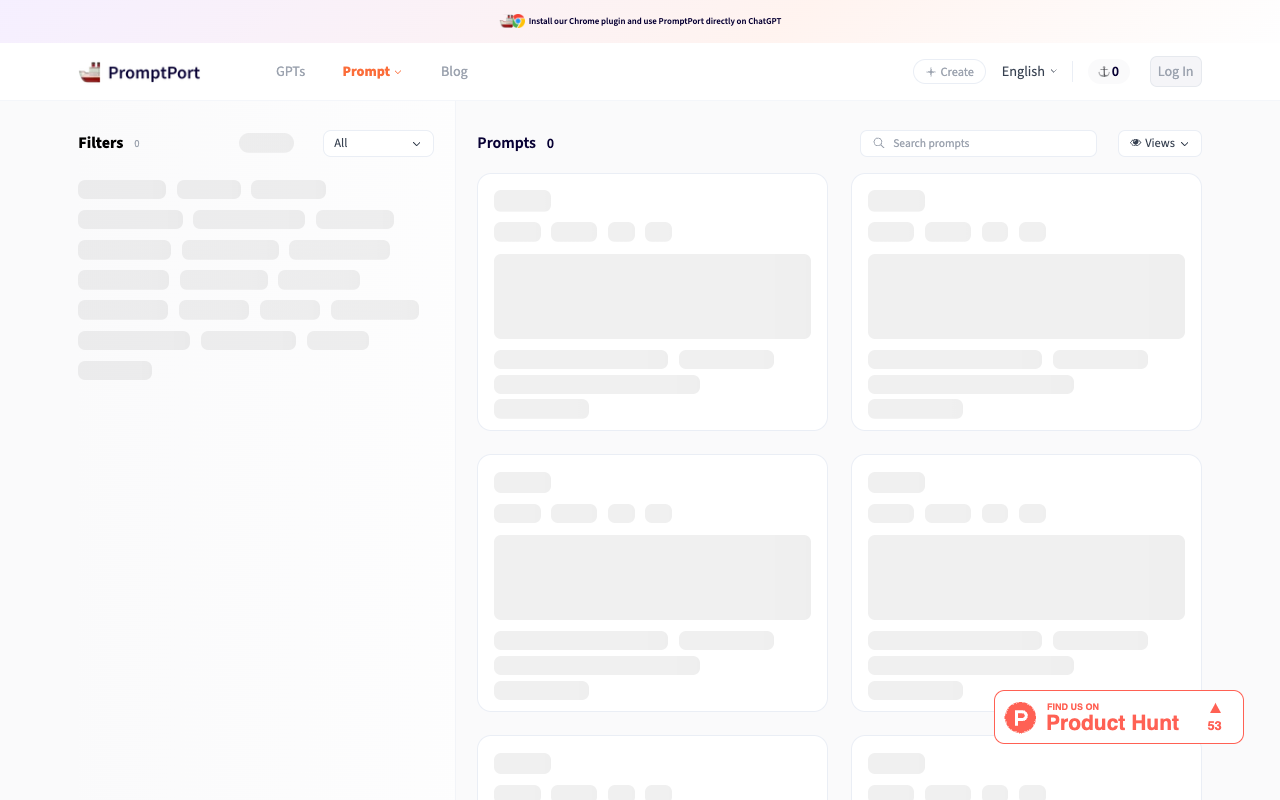This screenshot has width=1280, height=800.
Task: Focus the Search prompts input field
Action: (978, 143)
